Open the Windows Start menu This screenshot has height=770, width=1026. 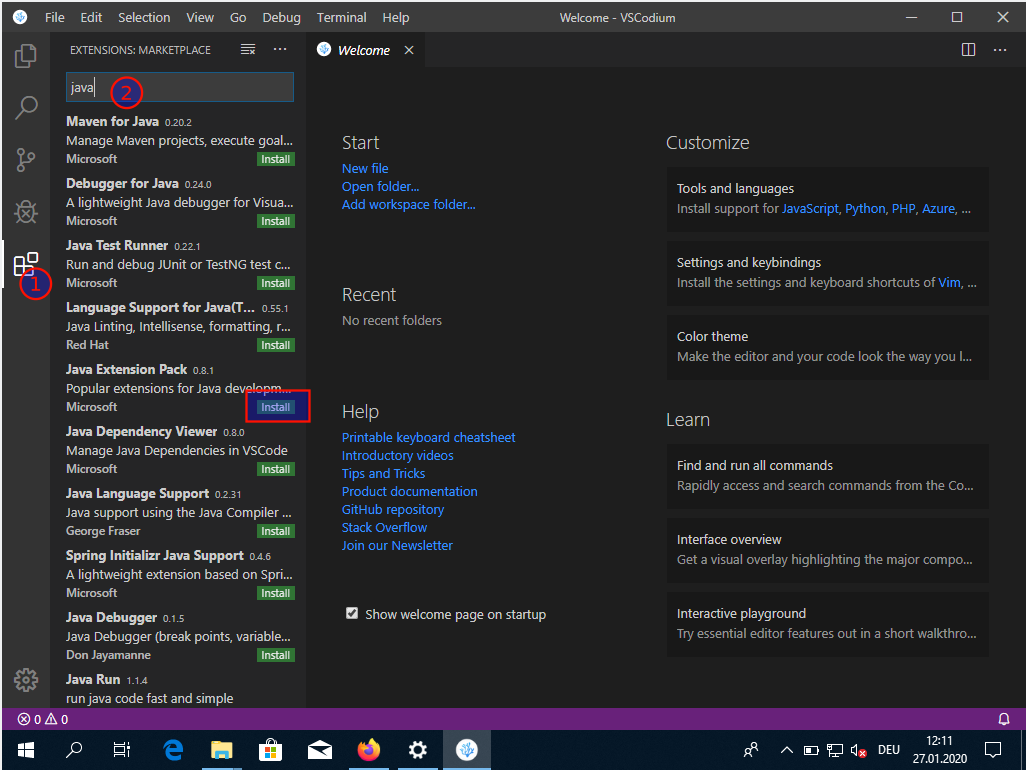(26, 750)
